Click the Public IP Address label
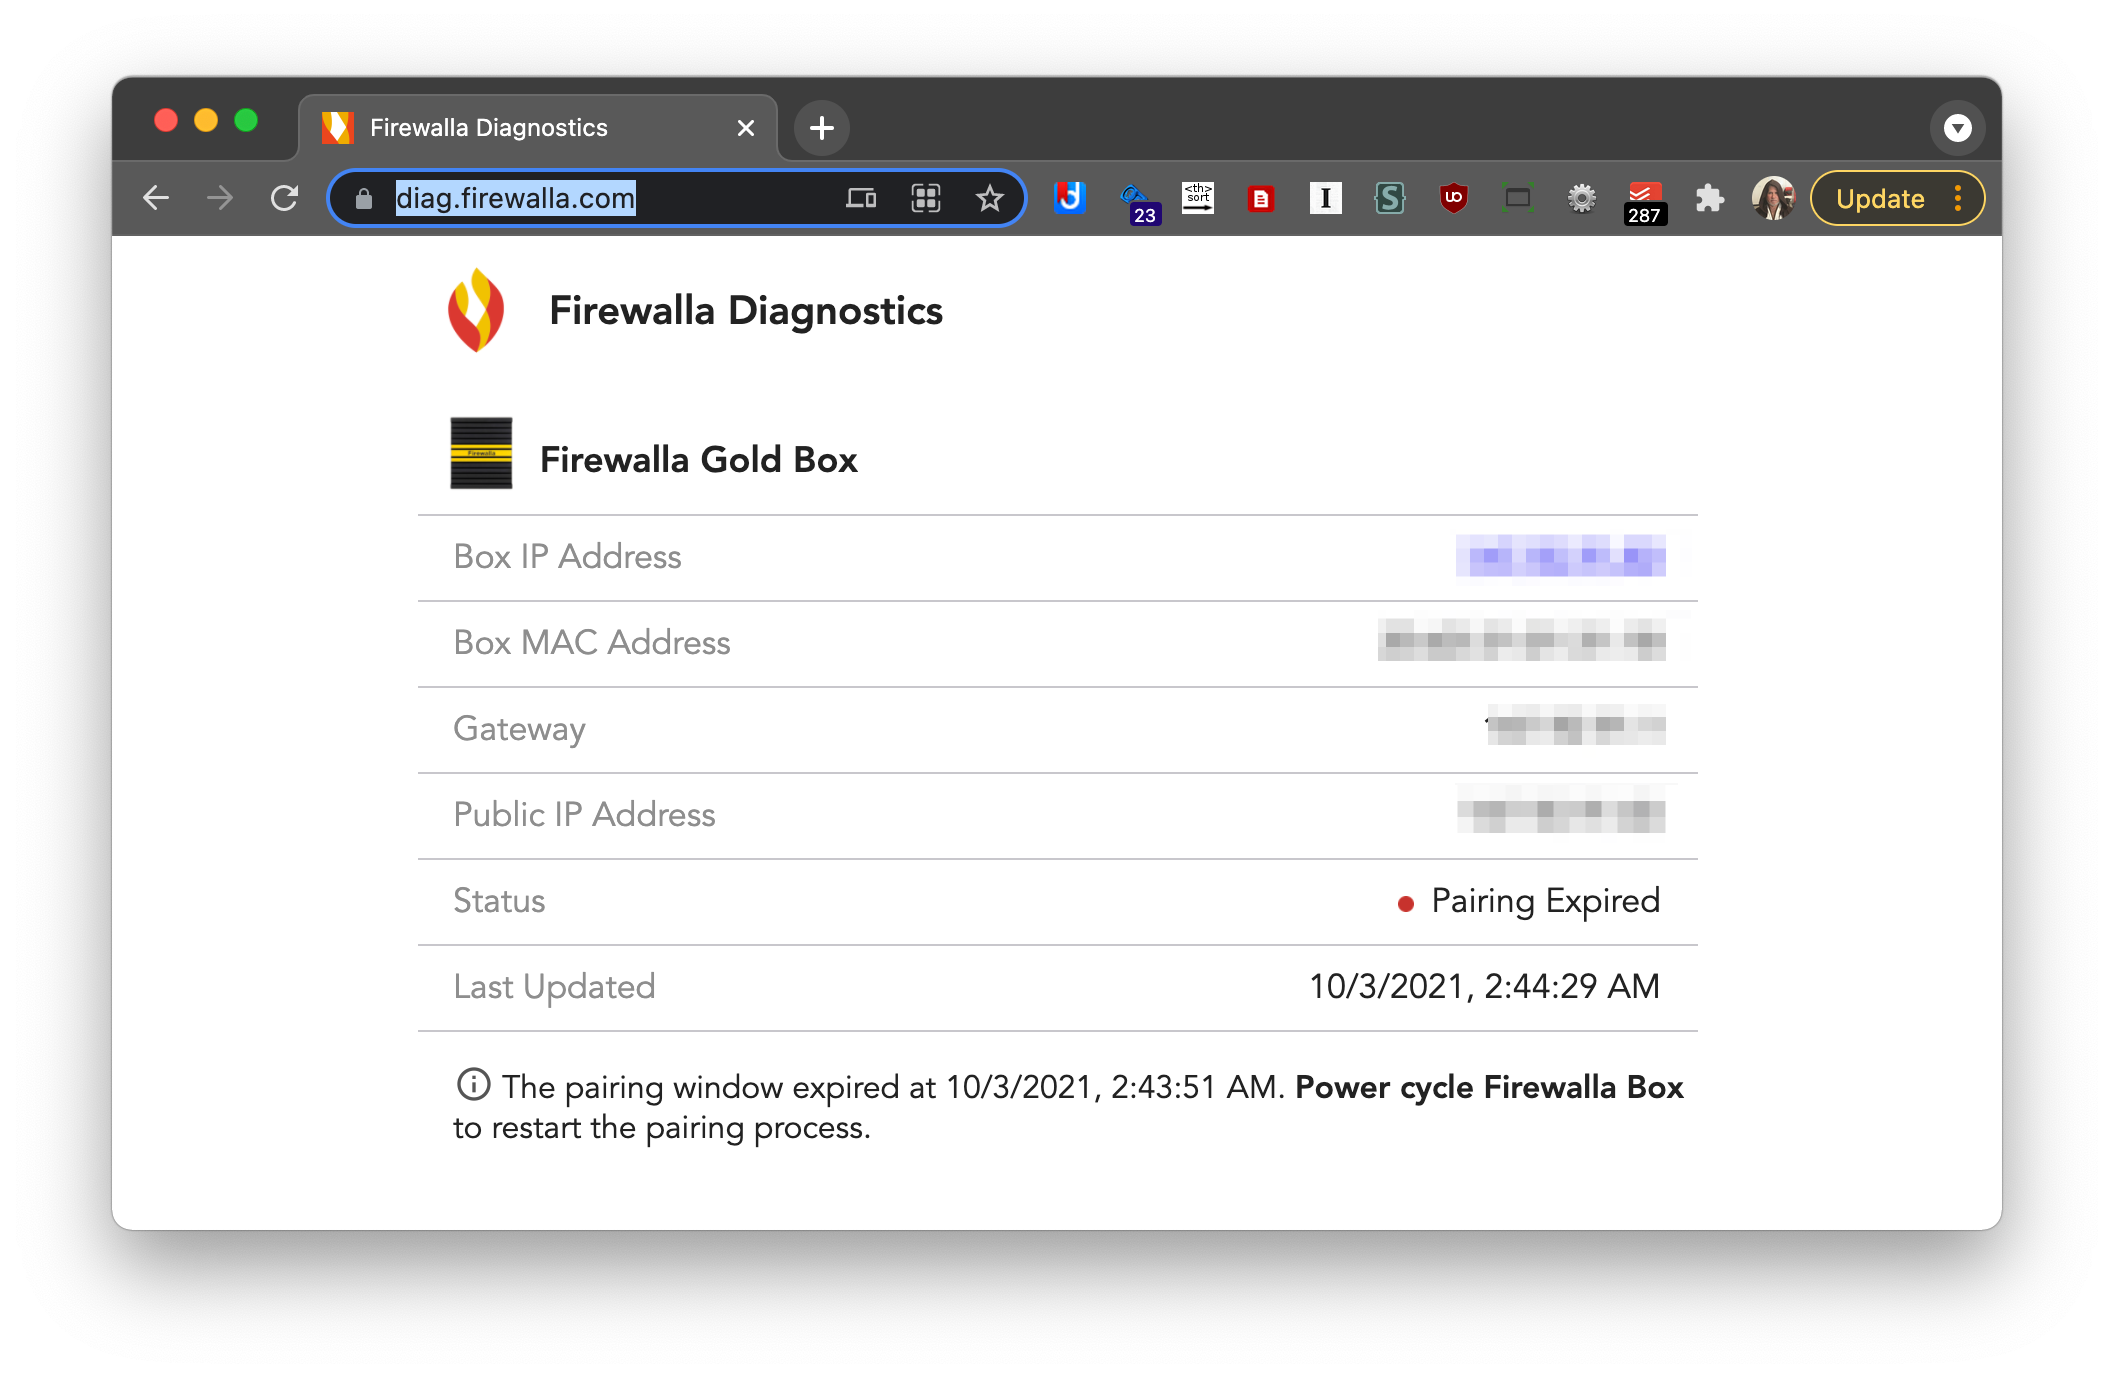The width and height of the screenshot is (2114, 1378). [584, 815]
